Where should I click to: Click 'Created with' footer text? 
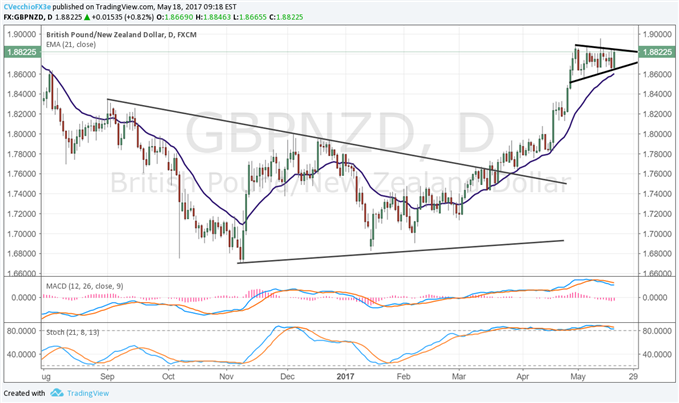(x=24, y=393)
